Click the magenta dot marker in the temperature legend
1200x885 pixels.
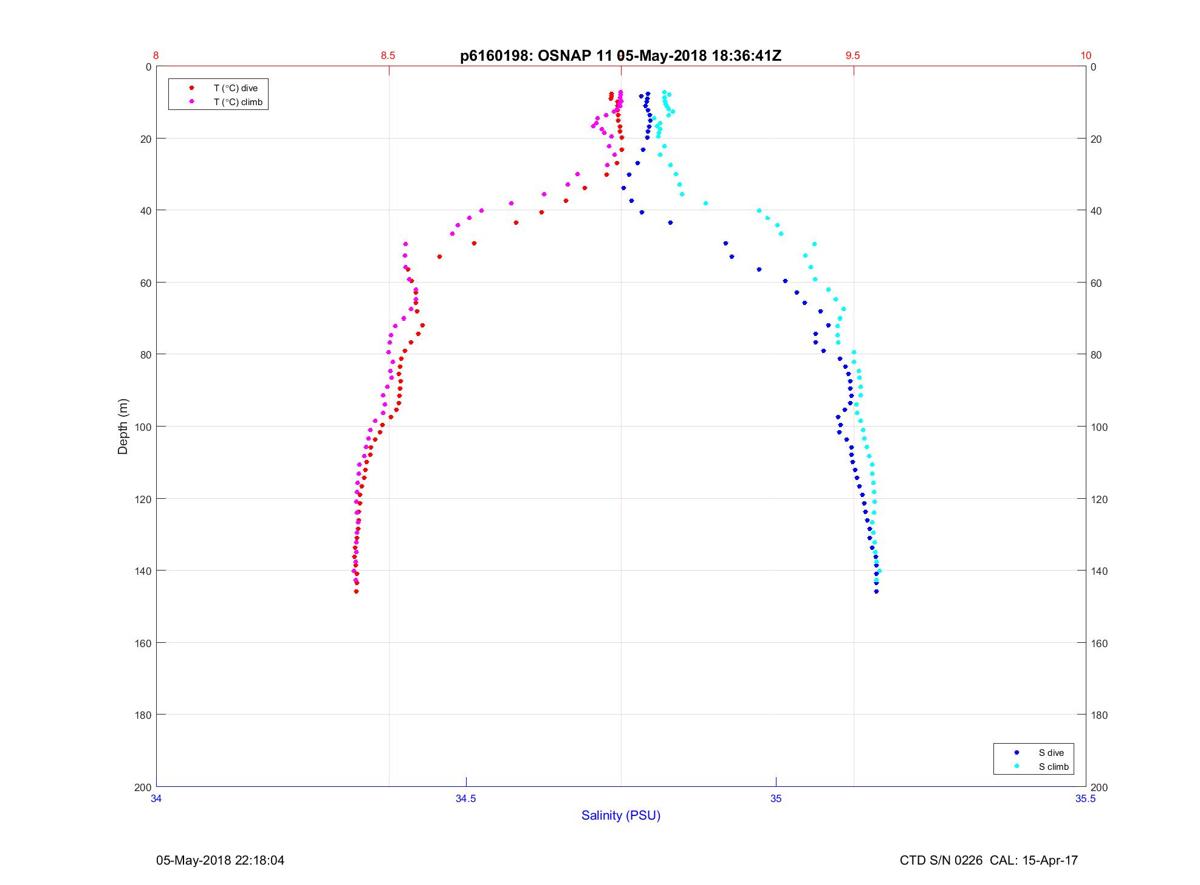coord(191,102)
